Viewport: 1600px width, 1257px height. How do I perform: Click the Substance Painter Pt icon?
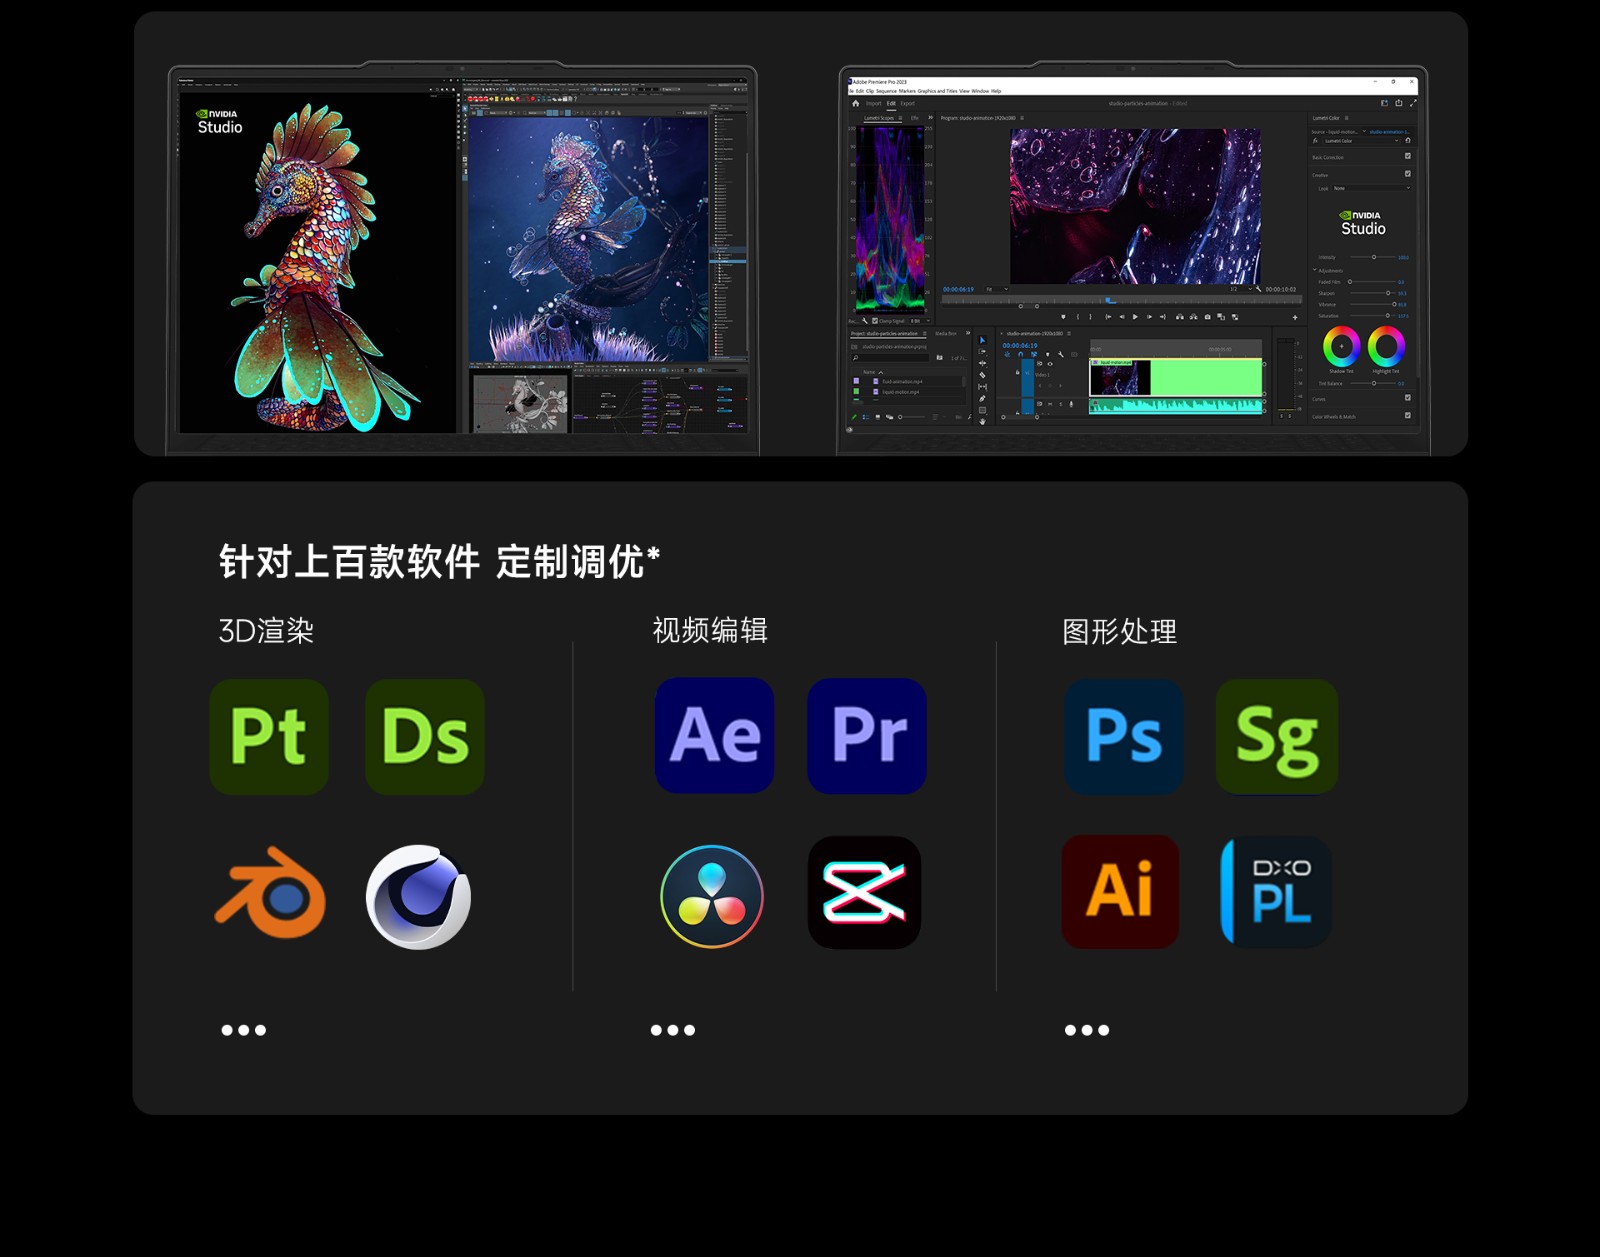269,737
